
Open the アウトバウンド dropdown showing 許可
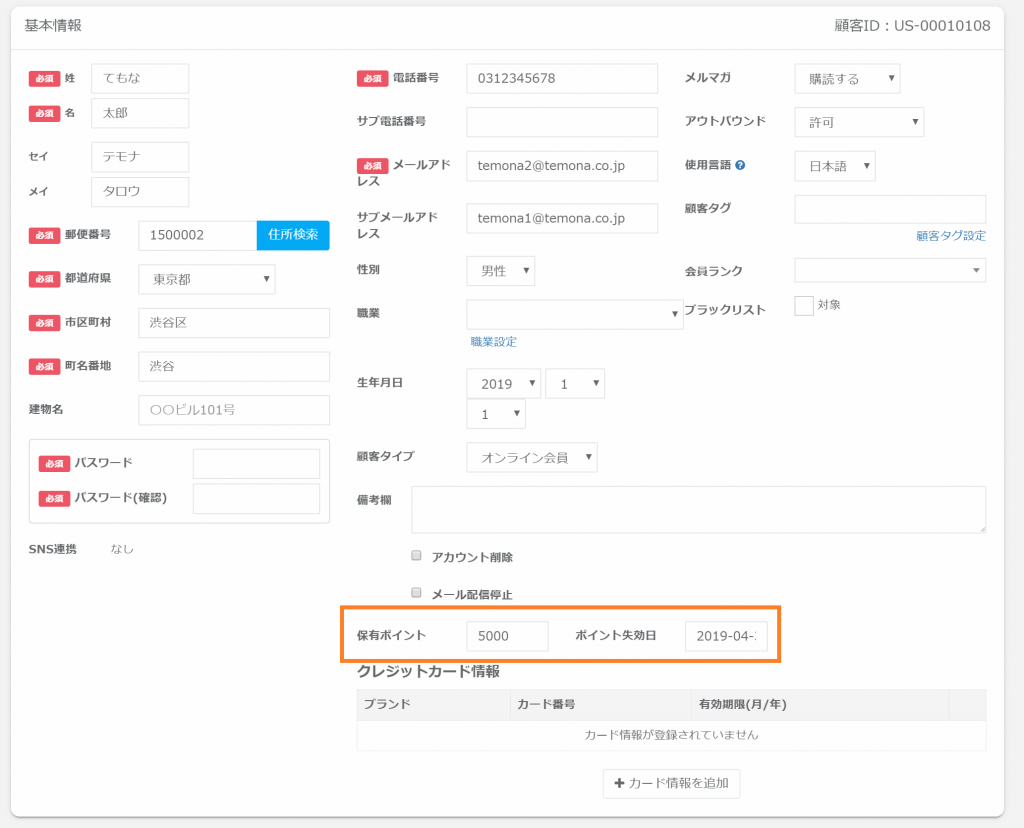click(858, 122)
